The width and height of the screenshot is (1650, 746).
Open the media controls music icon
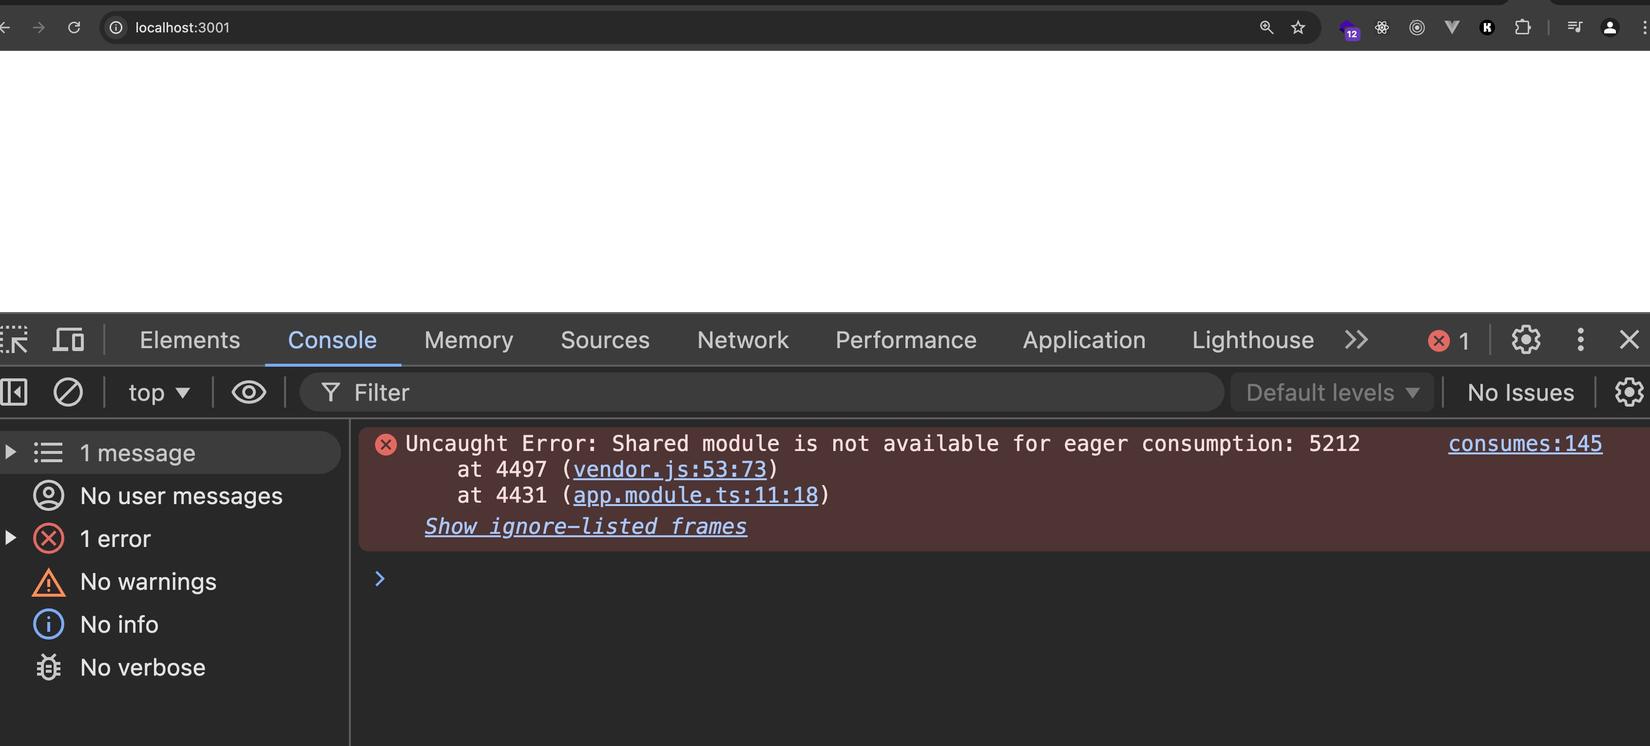click(x=1575, y=28)
